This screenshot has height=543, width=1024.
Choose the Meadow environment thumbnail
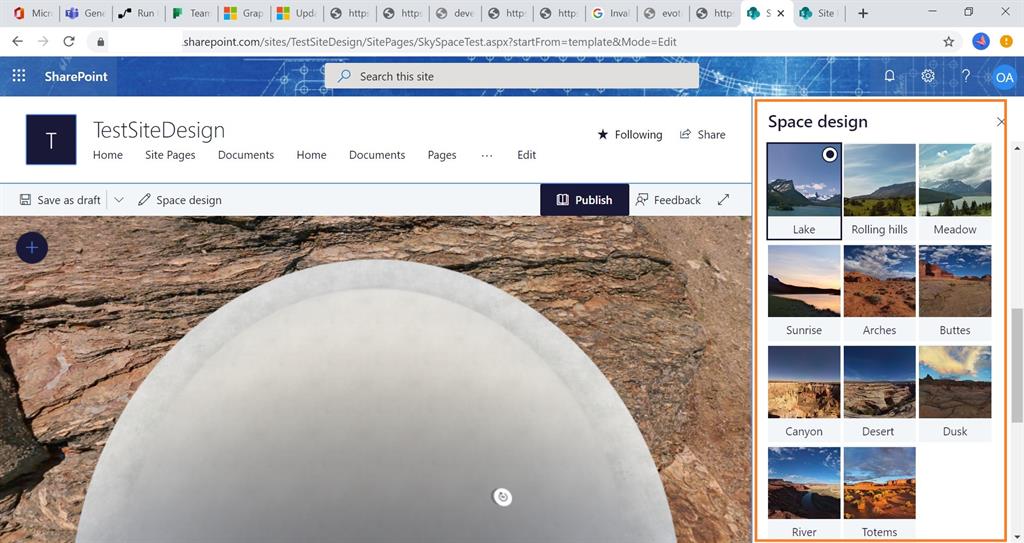[955, 191]
